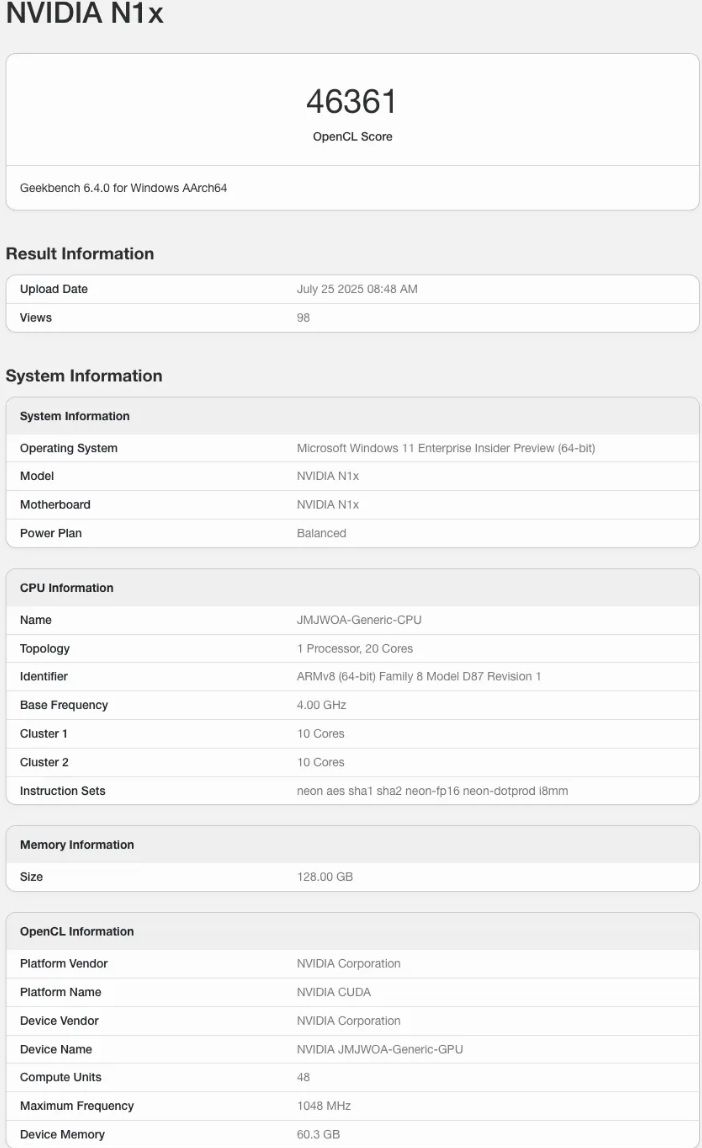
Task: Select the Device Memory value 60.3 GB
Action: (x=318, y=1134)
